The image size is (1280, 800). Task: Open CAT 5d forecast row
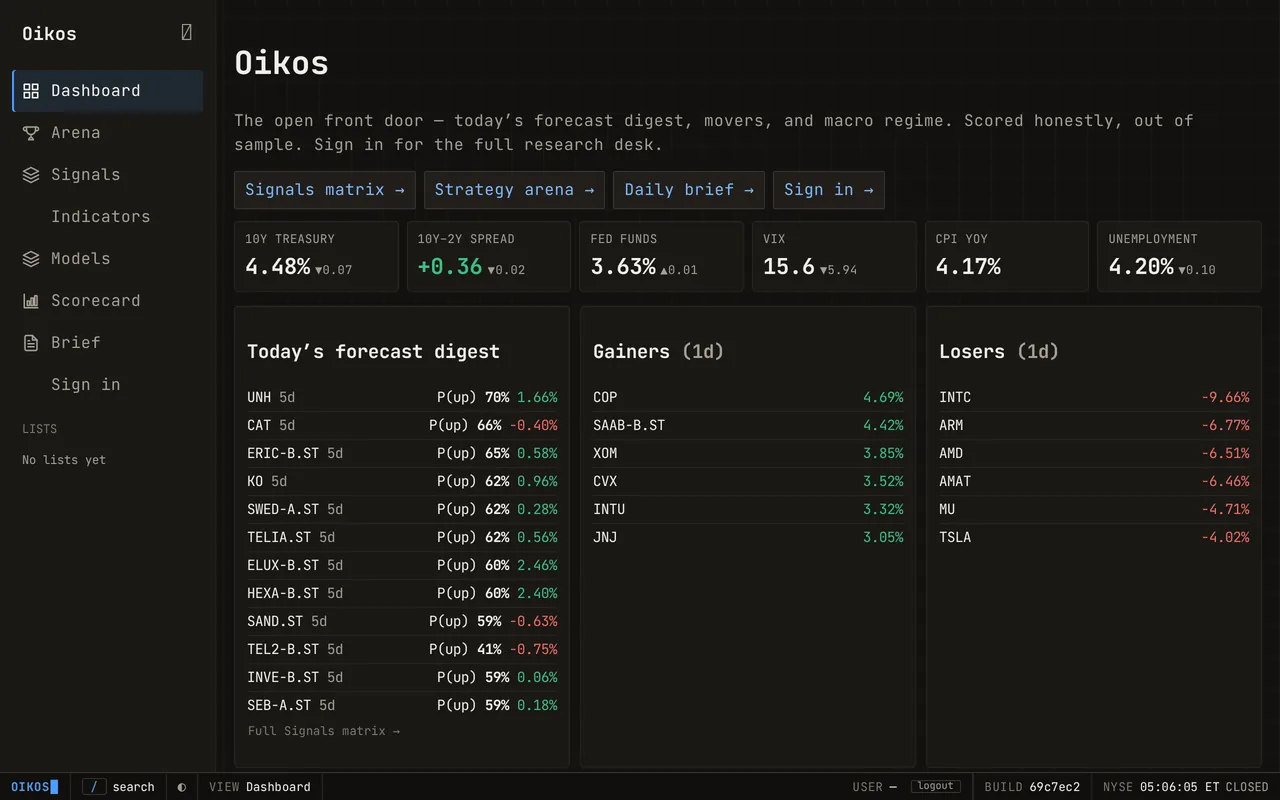click(x=402, y=425)
